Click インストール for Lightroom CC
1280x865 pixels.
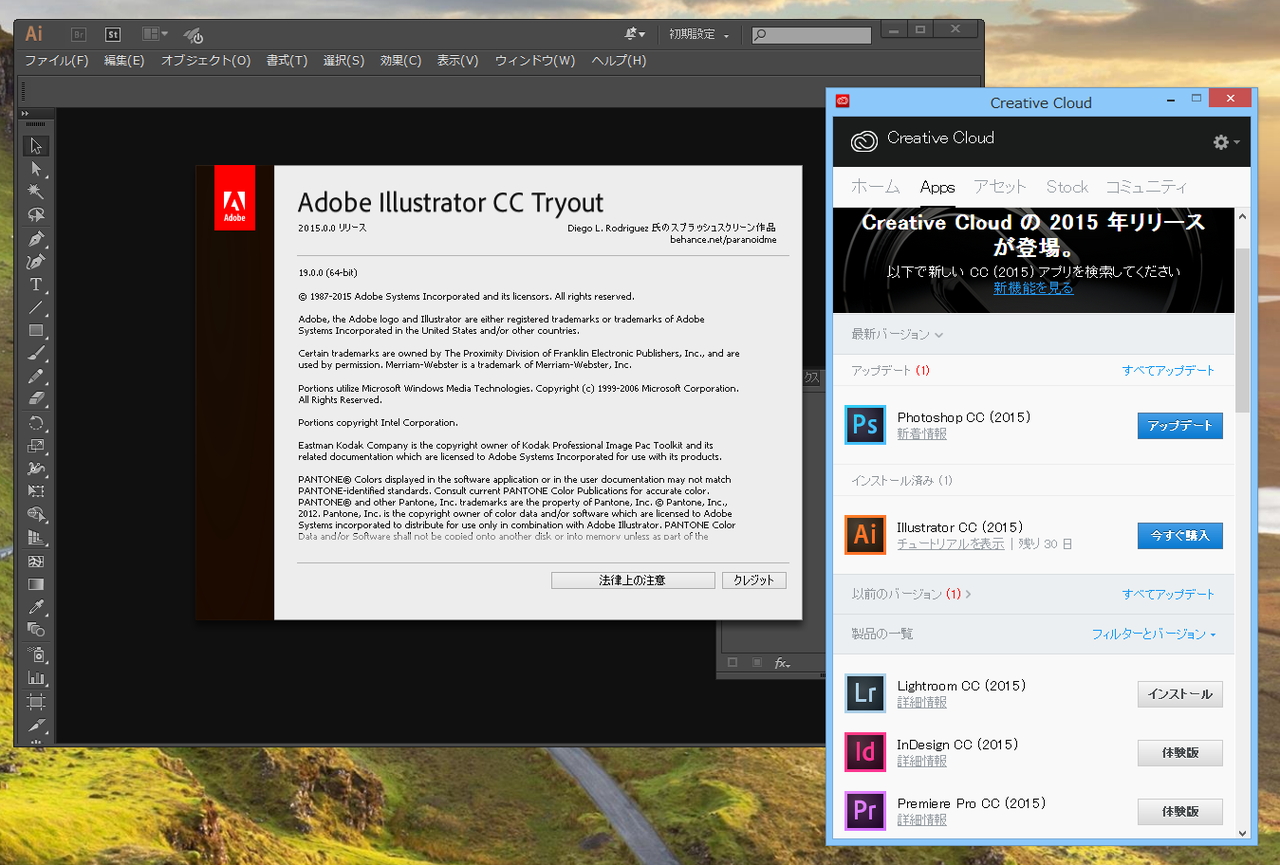pyautogui.click(x=1180, y=694)
